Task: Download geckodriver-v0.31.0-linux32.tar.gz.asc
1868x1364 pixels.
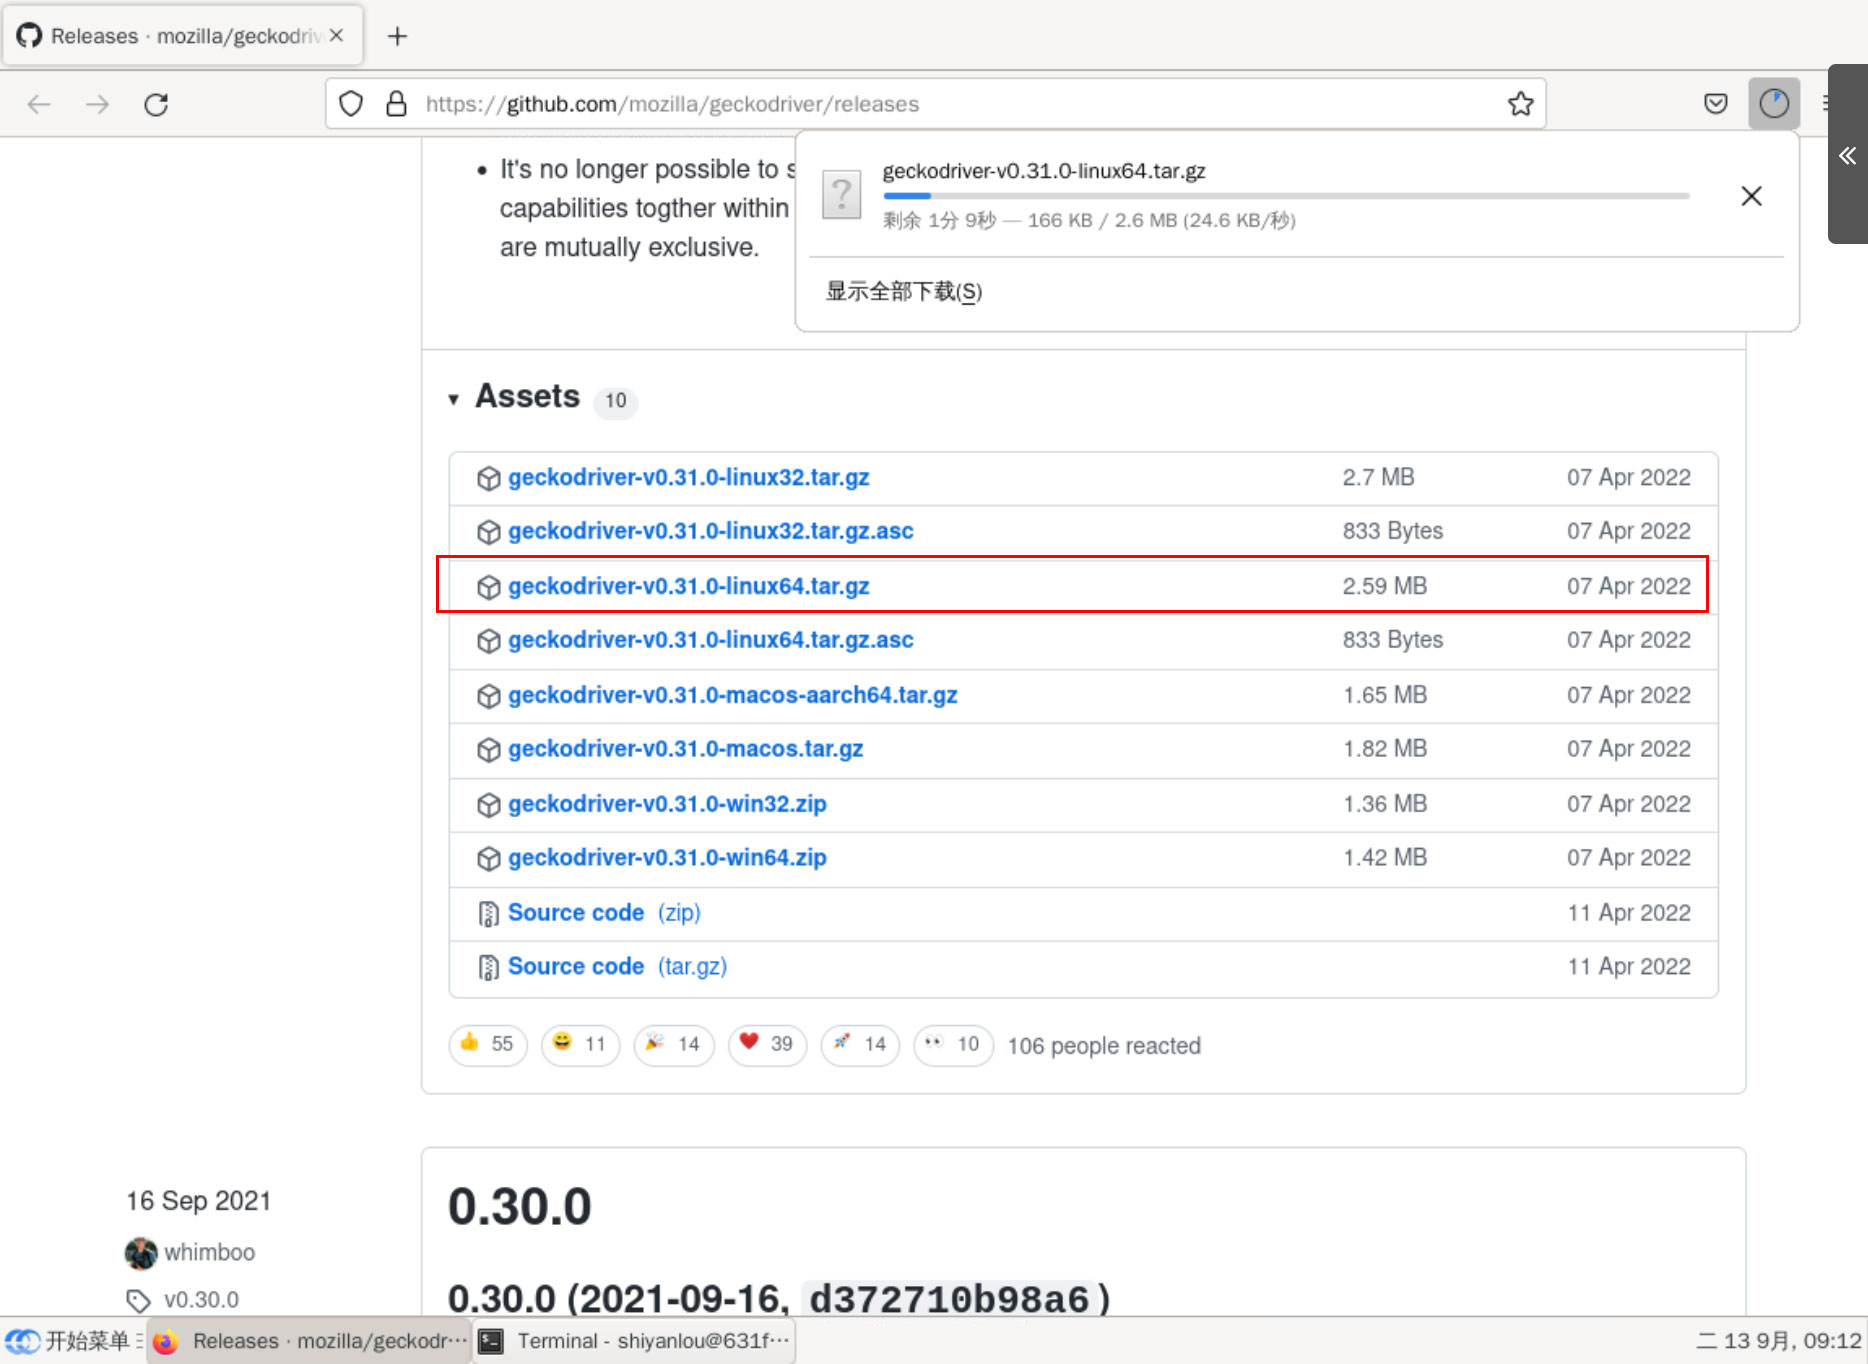Action: 710,531
